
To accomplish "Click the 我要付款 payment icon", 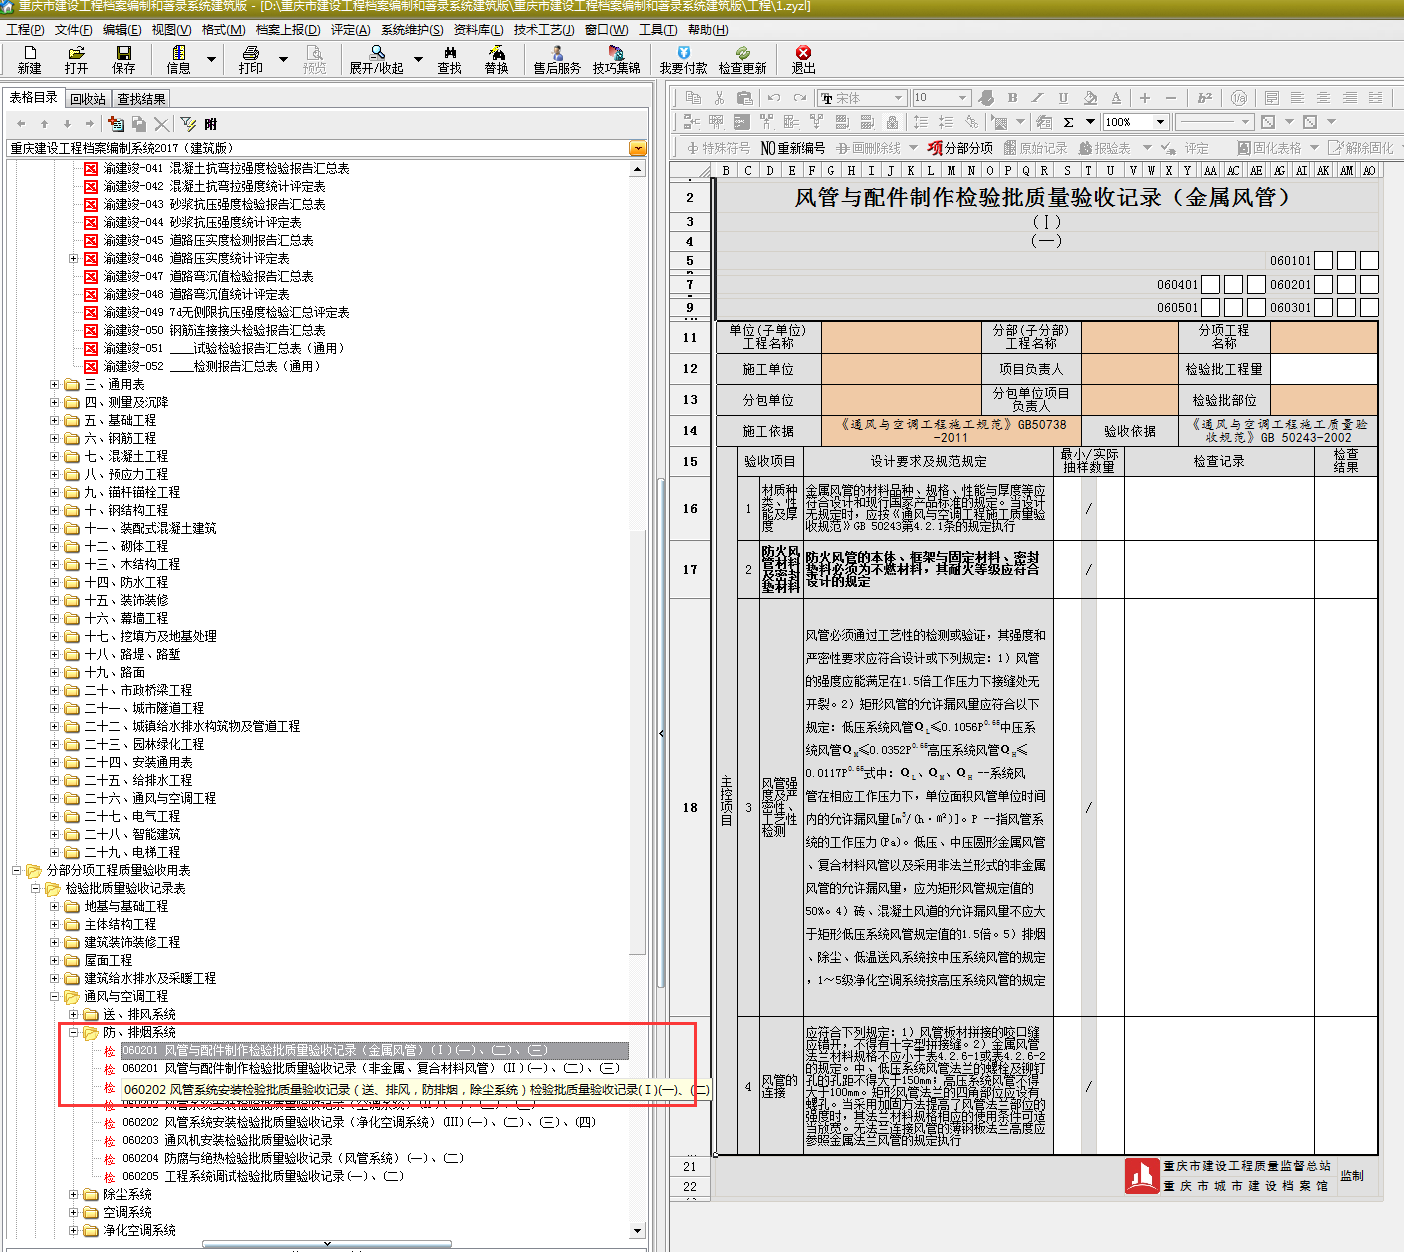I will pos(683,59).
